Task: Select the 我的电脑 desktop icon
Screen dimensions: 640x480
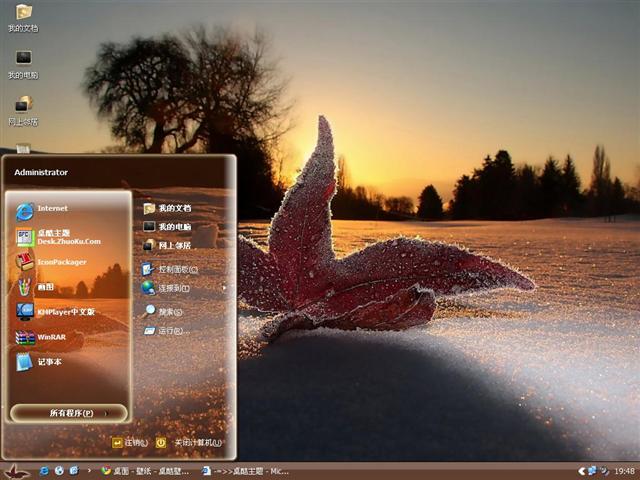Action: [x=23, y=64]
